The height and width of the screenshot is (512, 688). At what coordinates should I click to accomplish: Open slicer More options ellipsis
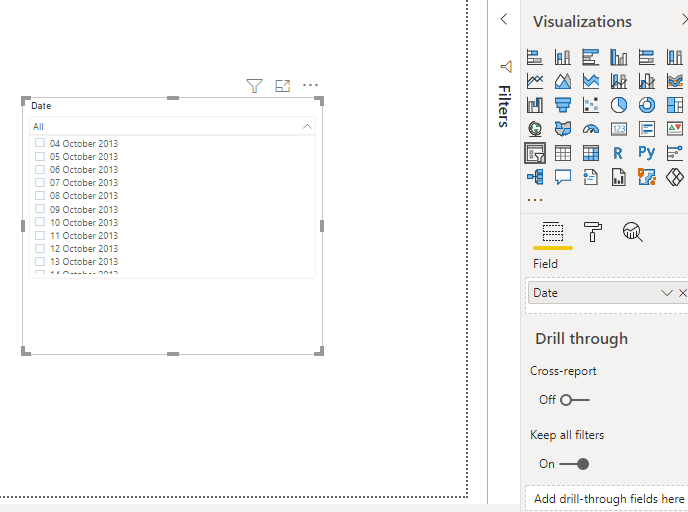click(x=310, y=86)
